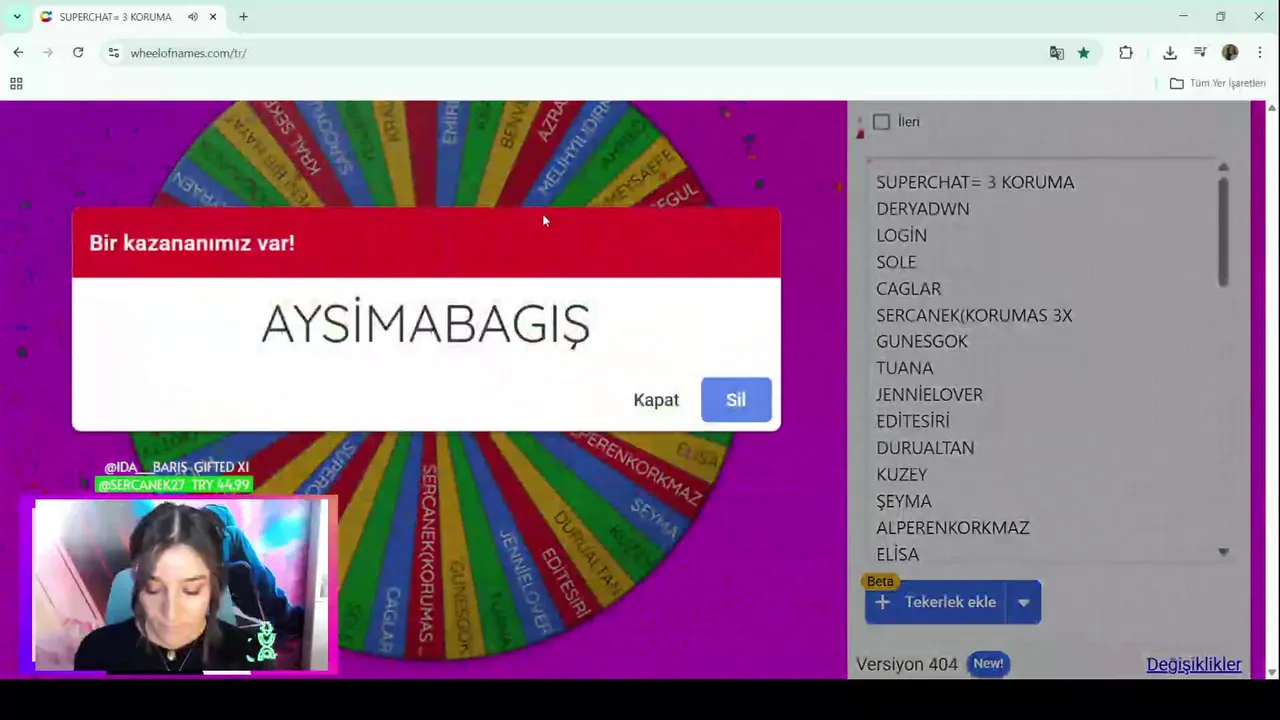The image size is (1280, 720).
Task: Open the Değişiklikler link
Action: [x=1194, y=664]
